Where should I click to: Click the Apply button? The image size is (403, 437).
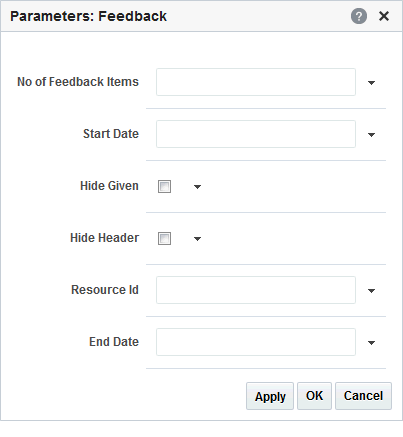[x=270, y=396]
